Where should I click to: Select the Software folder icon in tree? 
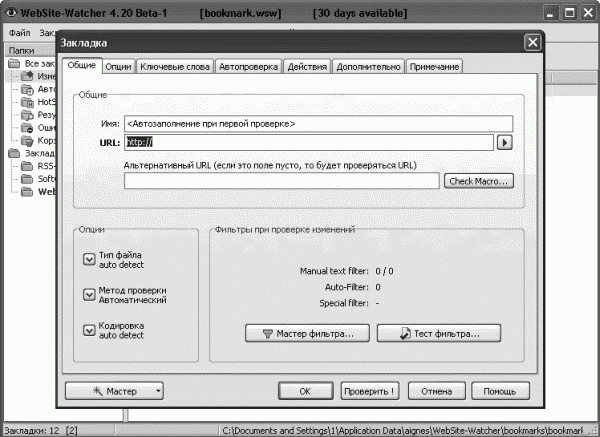27,179
